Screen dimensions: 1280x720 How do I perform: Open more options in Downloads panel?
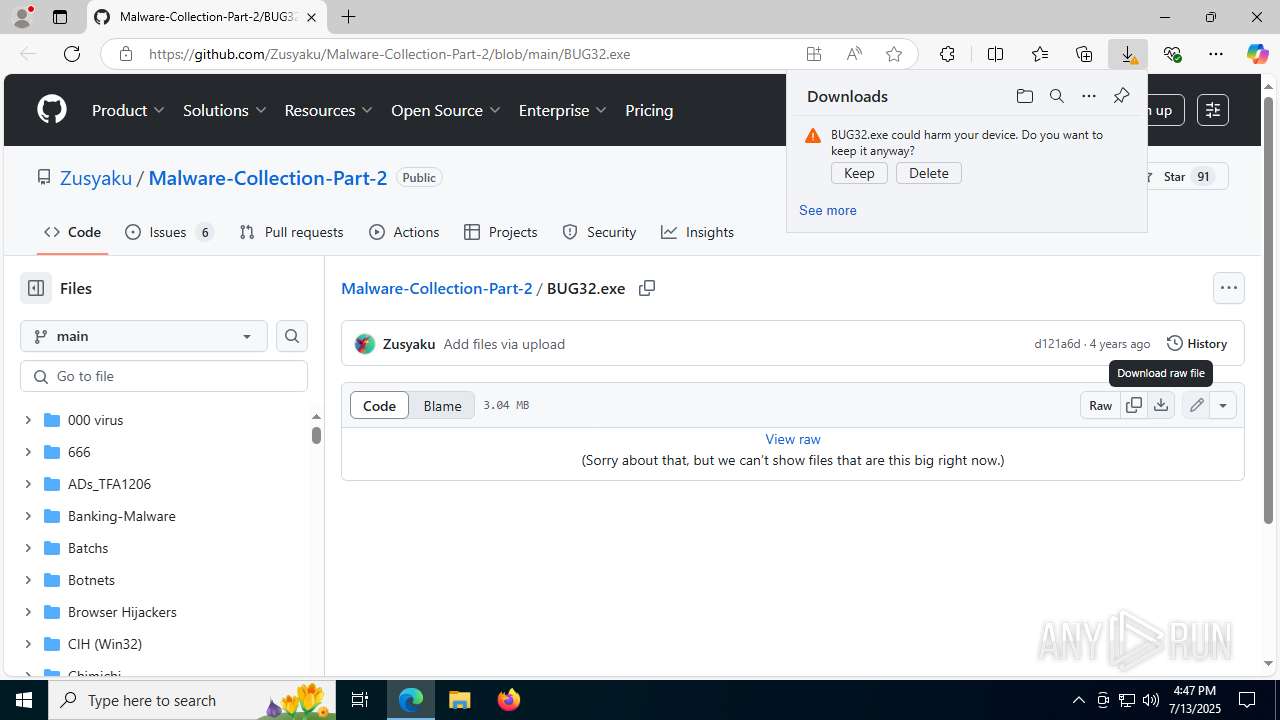point(1089,96)
